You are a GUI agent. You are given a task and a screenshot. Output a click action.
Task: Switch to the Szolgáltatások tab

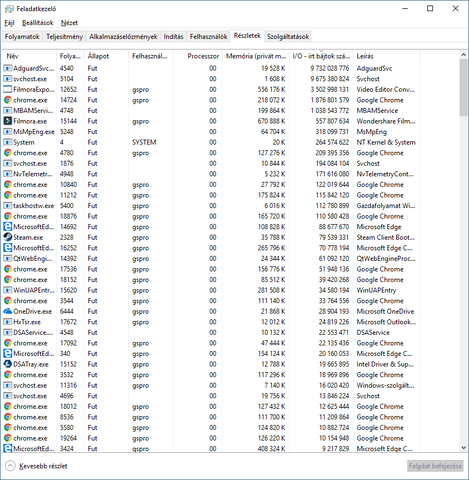coord(288,37)
